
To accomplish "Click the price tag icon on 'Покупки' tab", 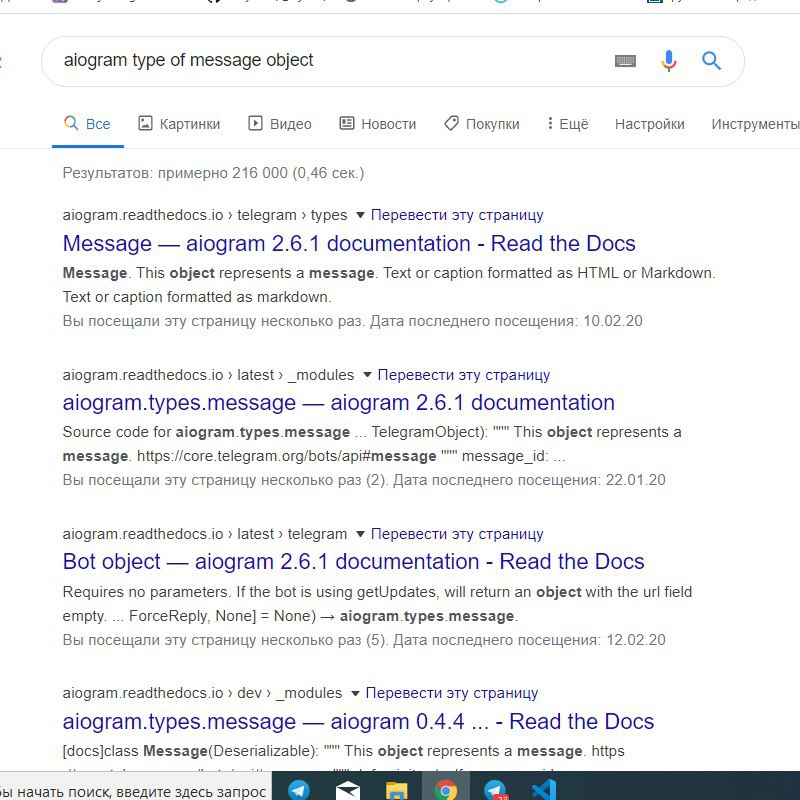I will click(452, 123).
